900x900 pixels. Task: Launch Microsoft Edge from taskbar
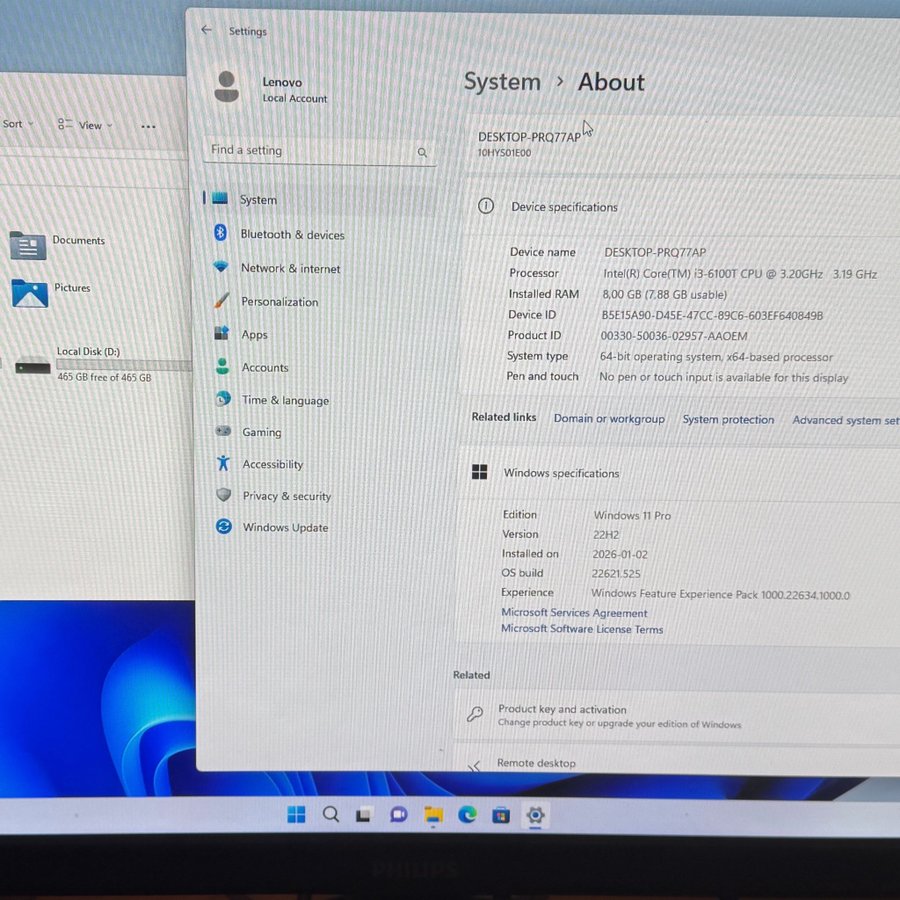click(x=467, y=815)
